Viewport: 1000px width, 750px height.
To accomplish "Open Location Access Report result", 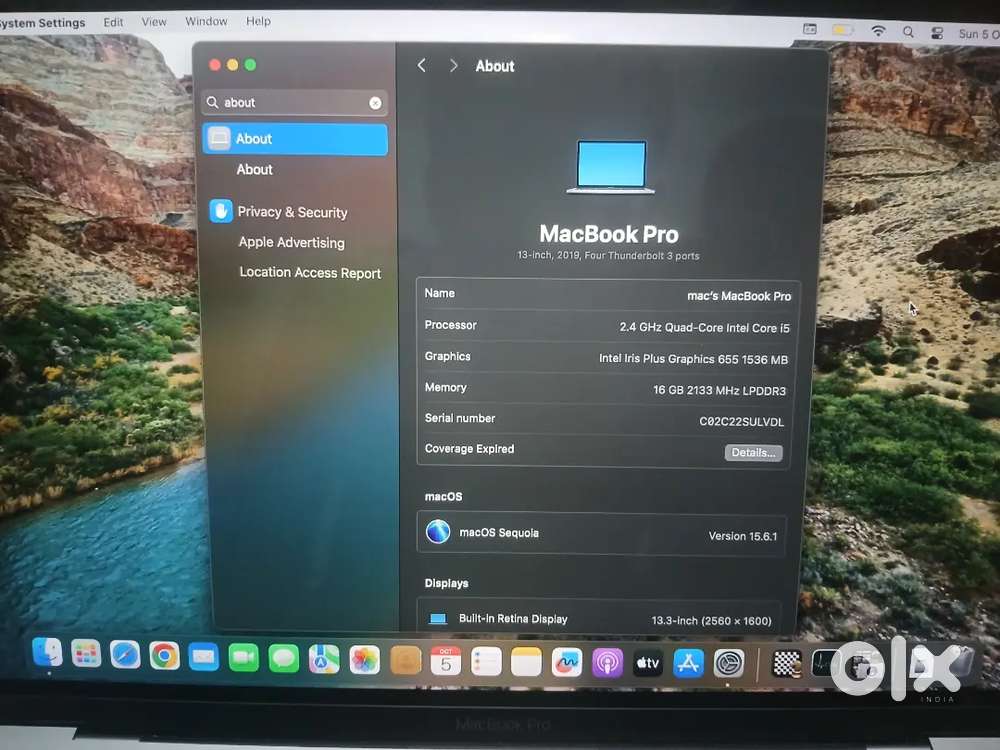I will pos(310,273).
